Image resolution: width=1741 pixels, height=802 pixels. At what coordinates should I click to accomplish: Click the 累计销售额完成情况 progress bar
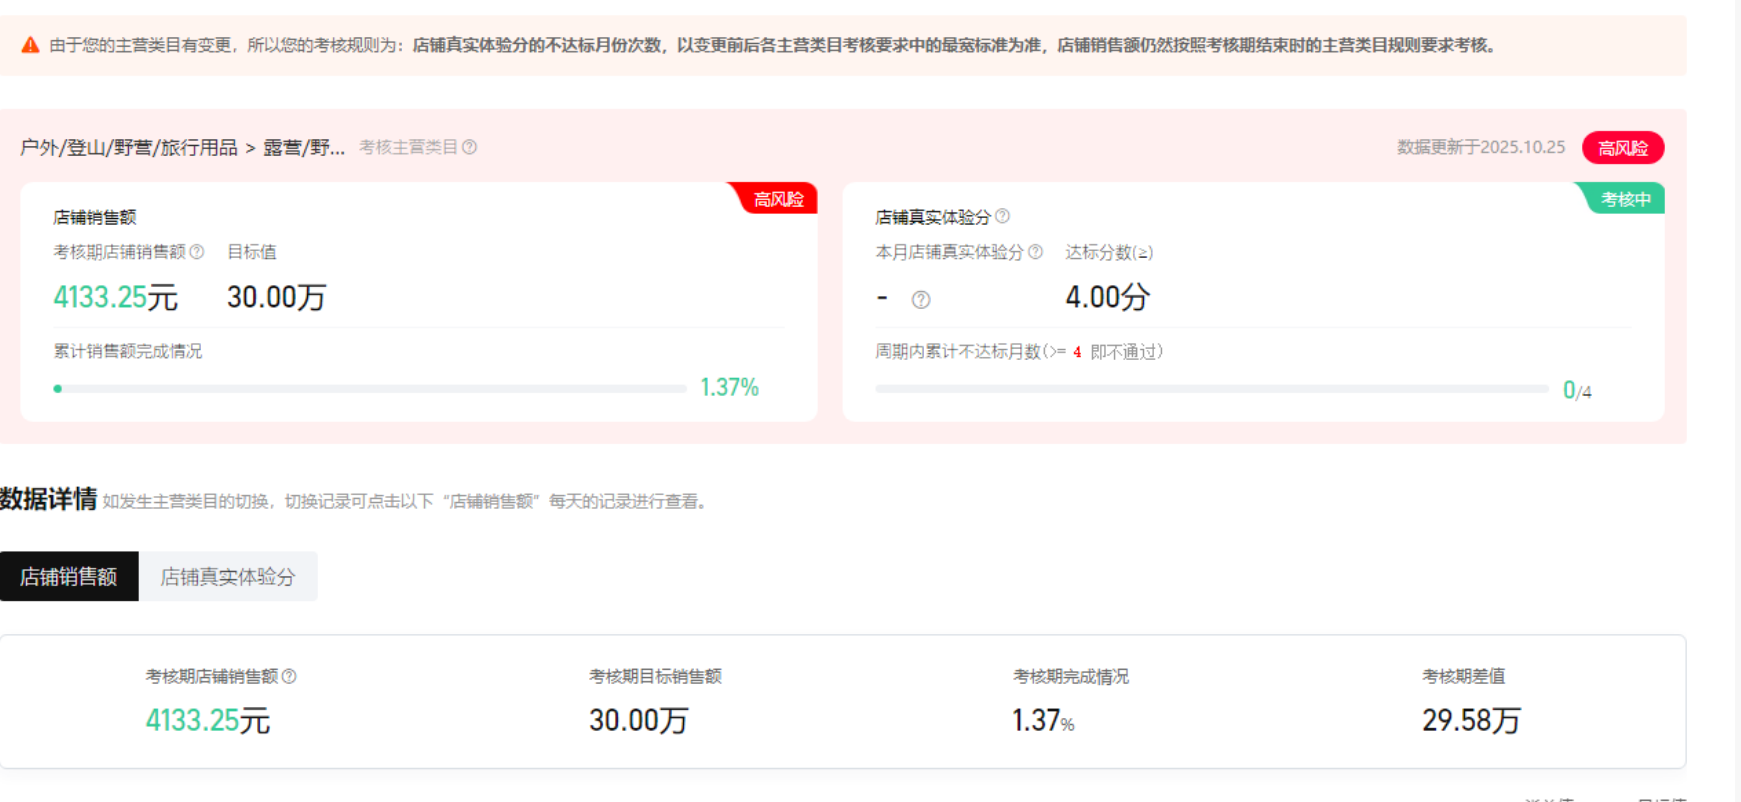pos(370,388)
